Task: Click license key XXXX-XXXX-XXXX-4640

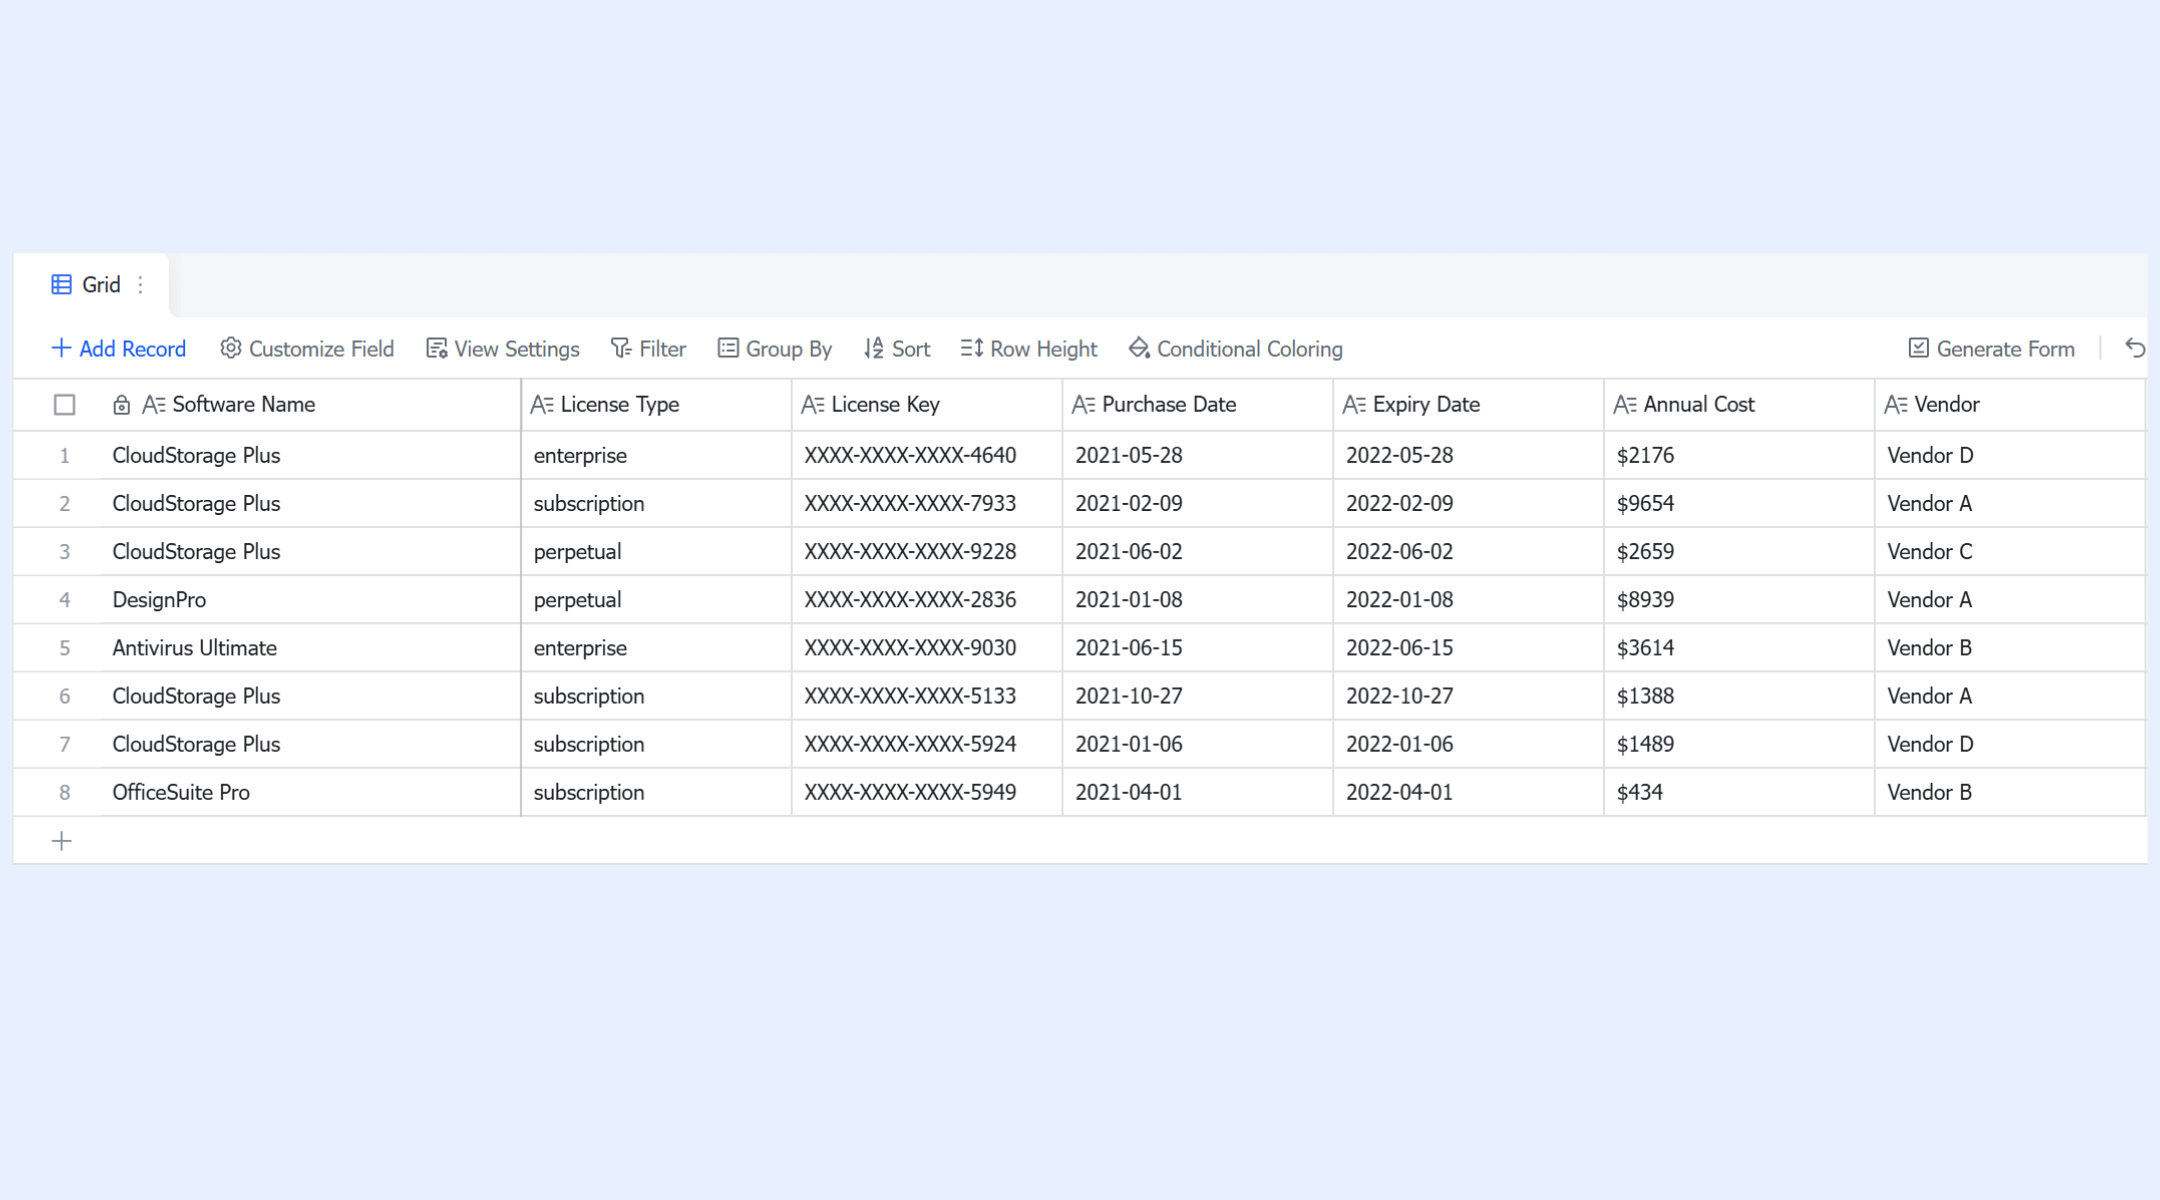Action: pos(927,456)
